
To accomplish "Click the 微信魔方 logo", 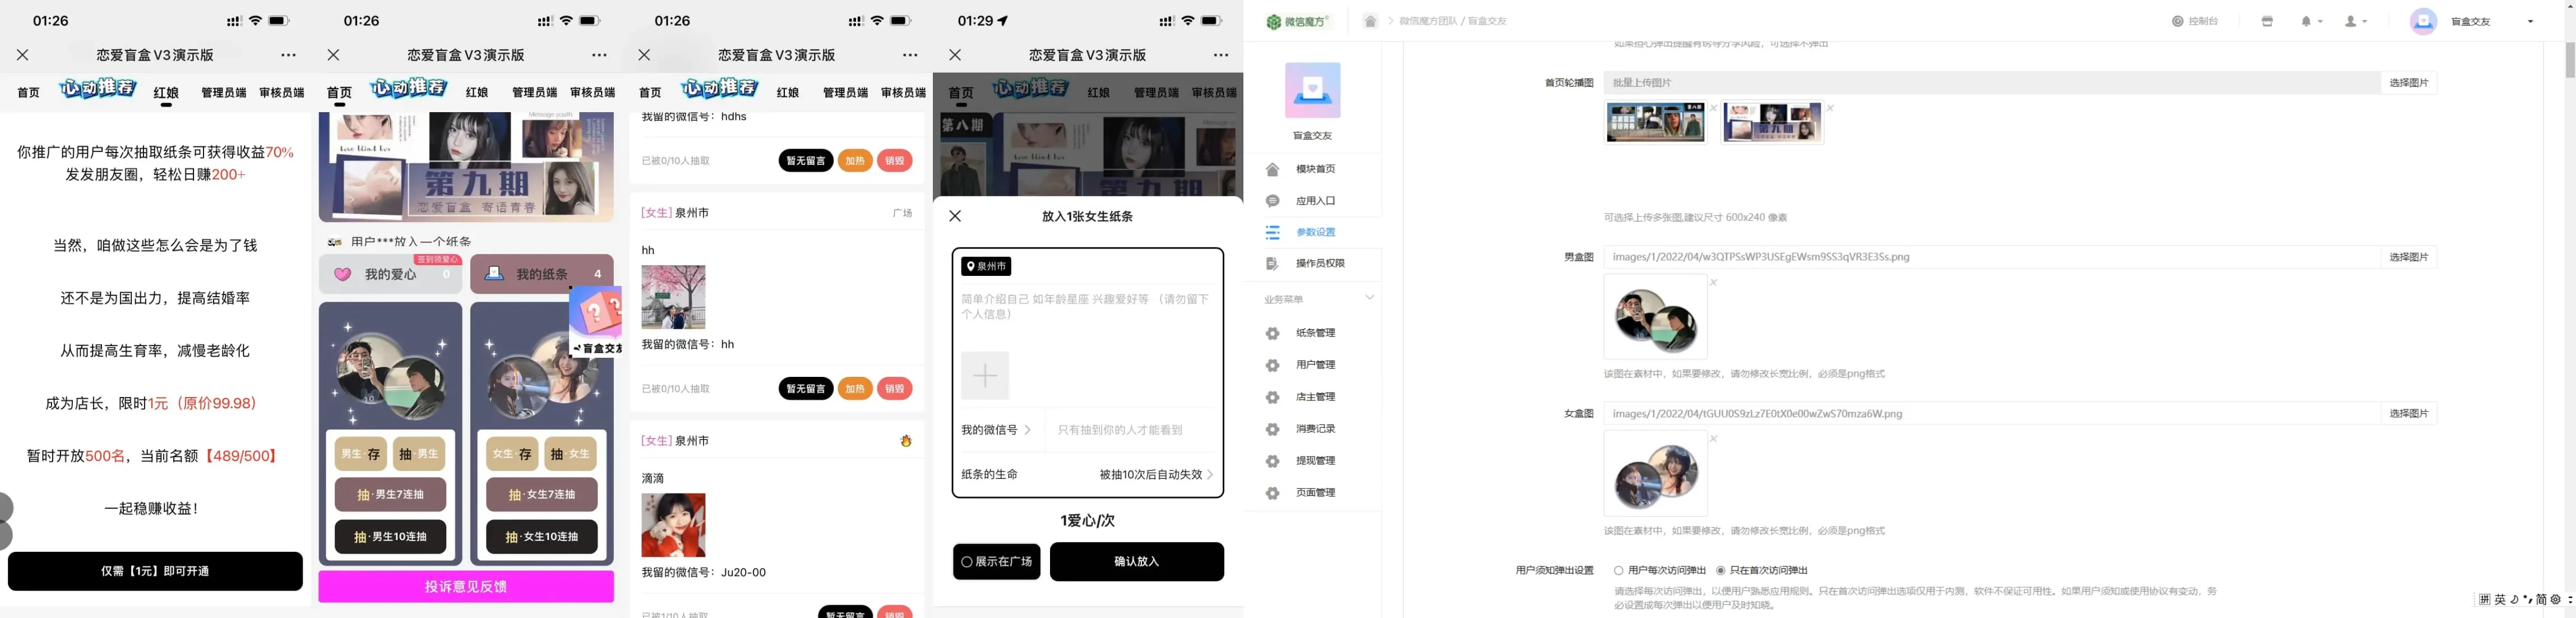I will pyautogui.click(x=1297, y=21).
